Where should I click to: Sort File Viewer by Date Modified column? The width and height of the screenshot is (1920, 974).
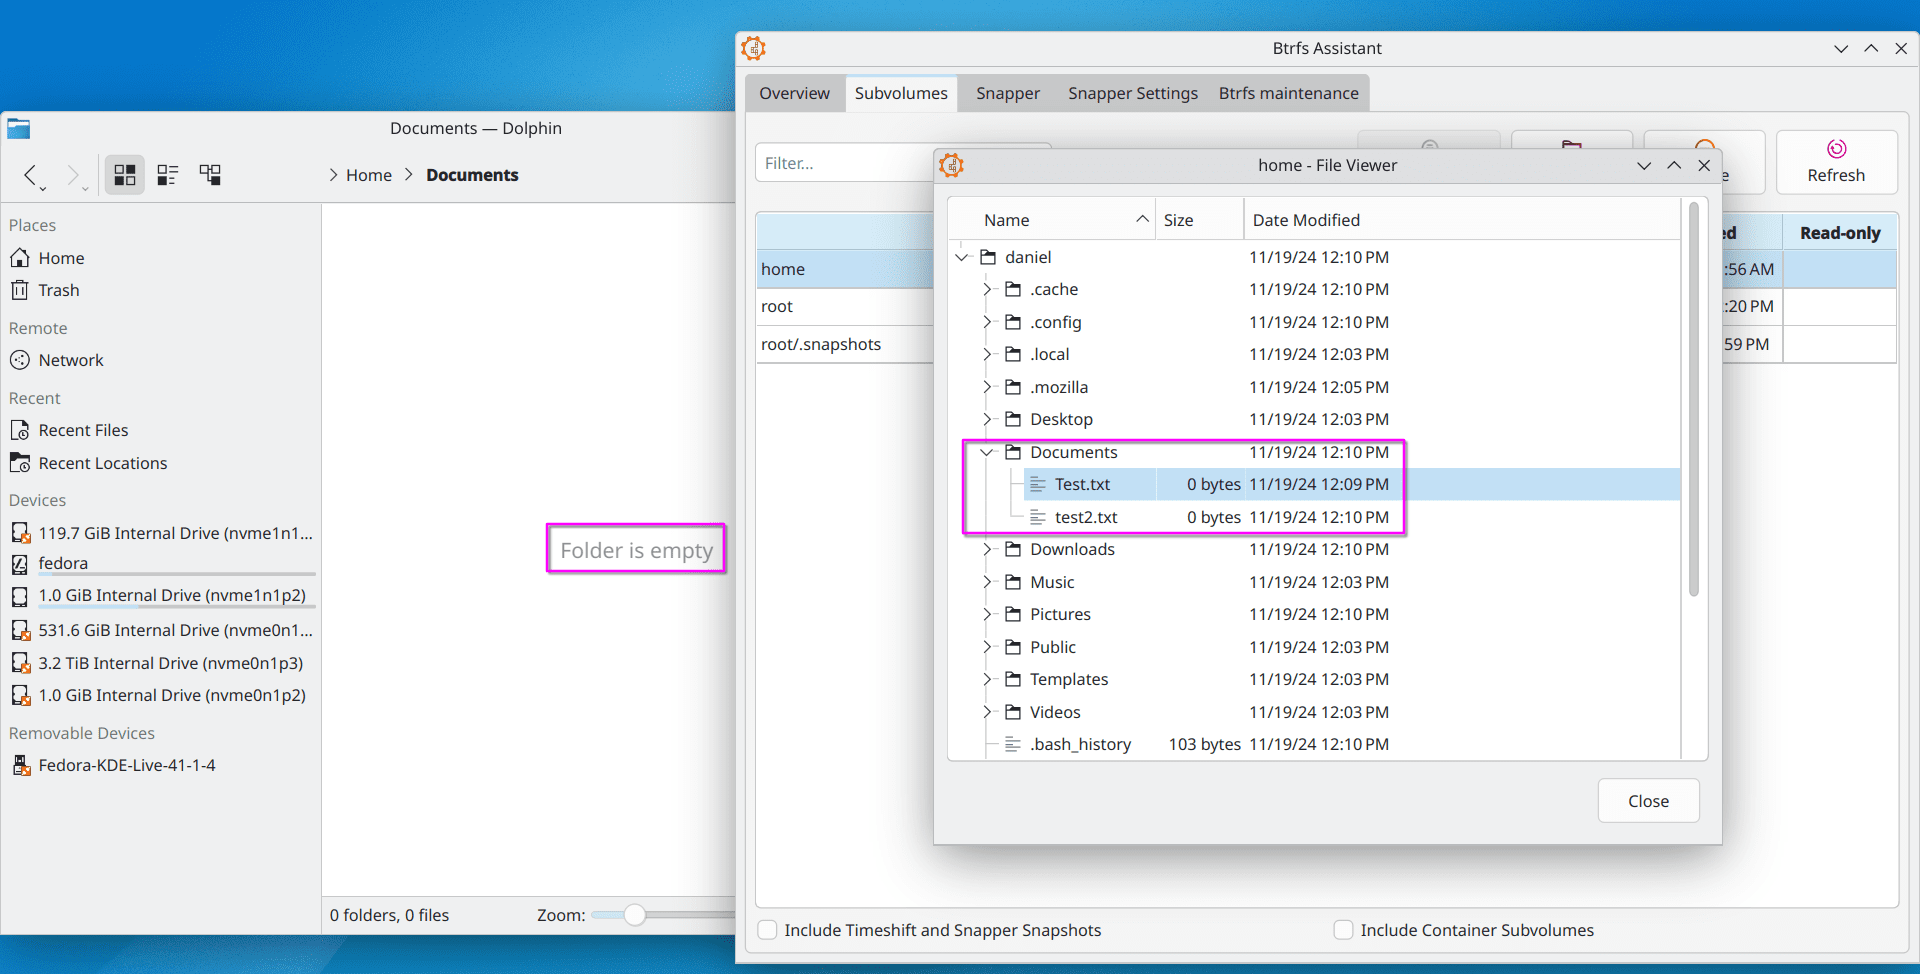(1462, 220)
